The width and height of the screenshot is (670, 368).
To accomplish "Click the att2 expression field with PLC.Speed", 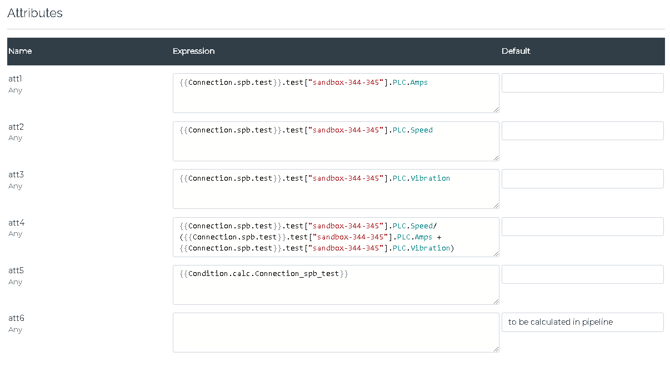I will tap(336, 141).
